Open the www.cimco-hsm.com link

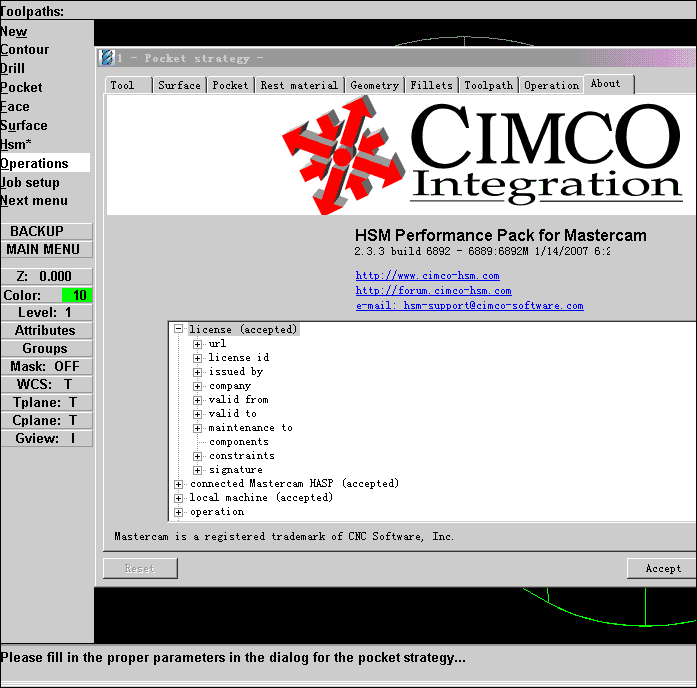pyautogui.click(x=427, y=276)
